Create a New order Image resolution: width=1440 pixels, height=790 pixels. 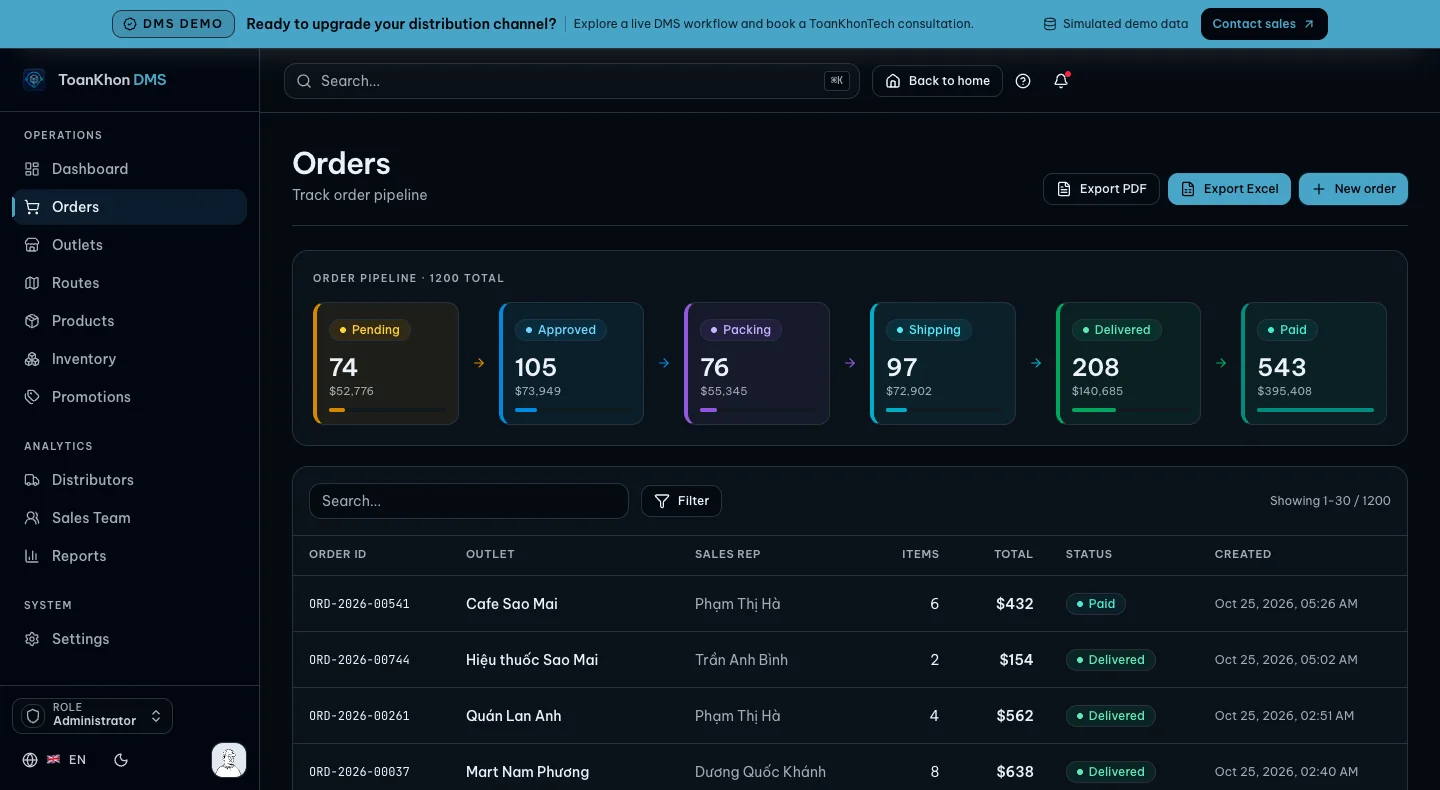click(x=1353, y=189)
